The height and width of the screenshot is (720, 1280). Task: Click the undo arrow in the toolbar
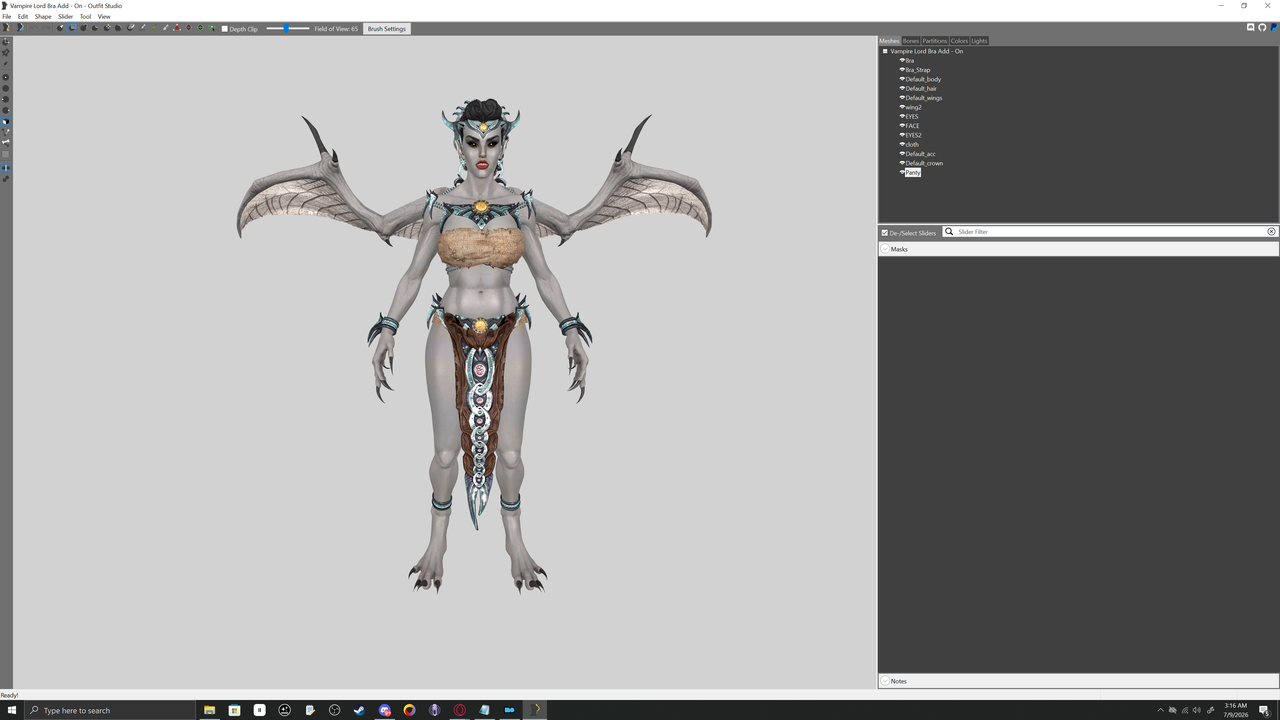pos(34,28)
